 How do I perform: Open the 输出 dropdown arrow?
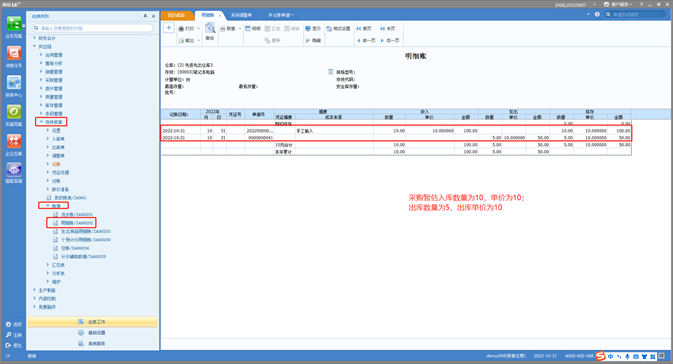198,40
